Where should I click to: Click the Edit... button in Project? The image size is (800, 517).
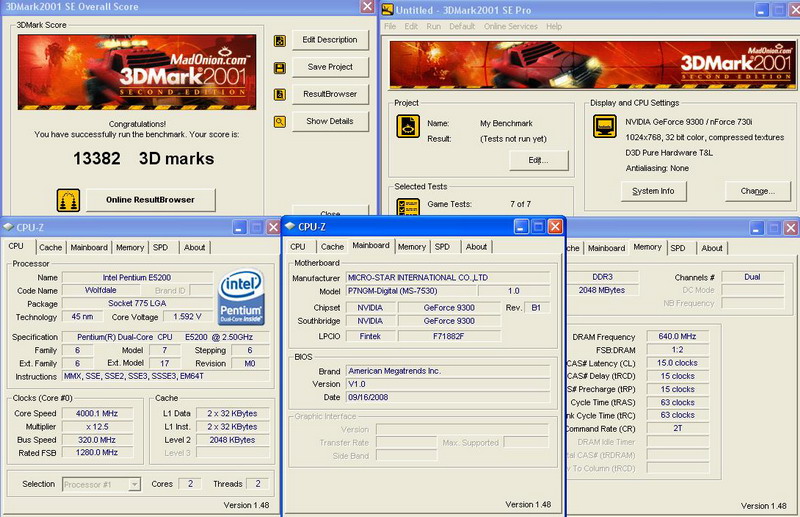tap(538, 160)
